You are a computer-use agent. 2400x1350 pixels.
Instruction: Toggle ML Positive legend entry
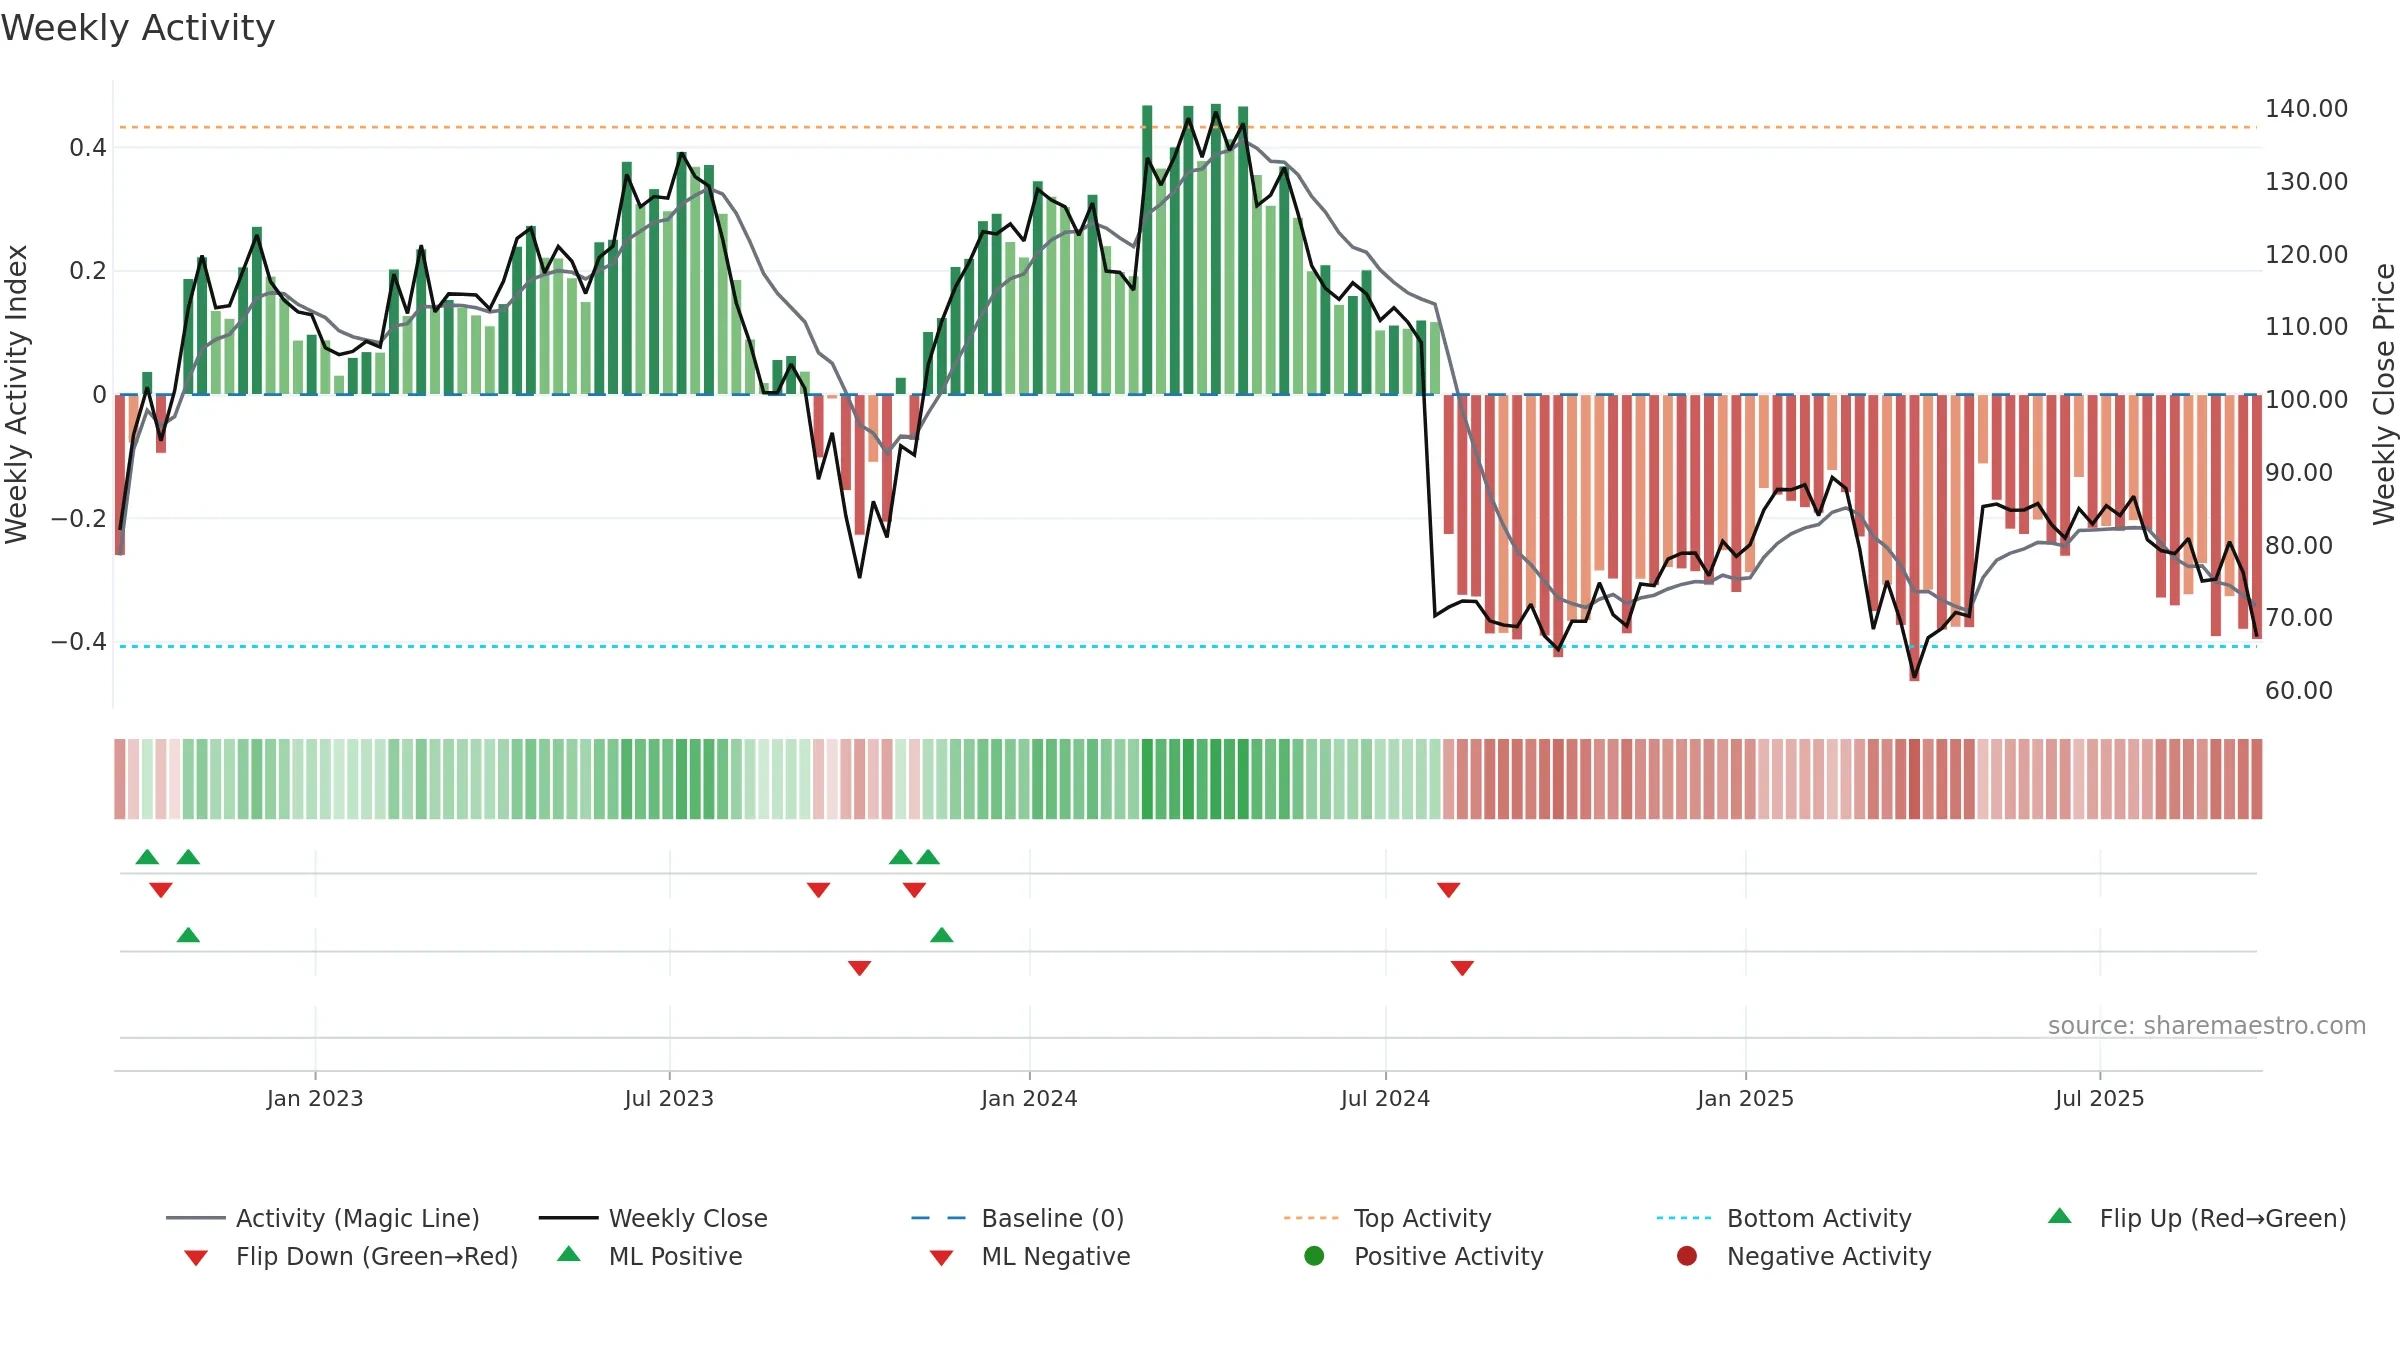pyautogui.click(x=650, y=1256)
